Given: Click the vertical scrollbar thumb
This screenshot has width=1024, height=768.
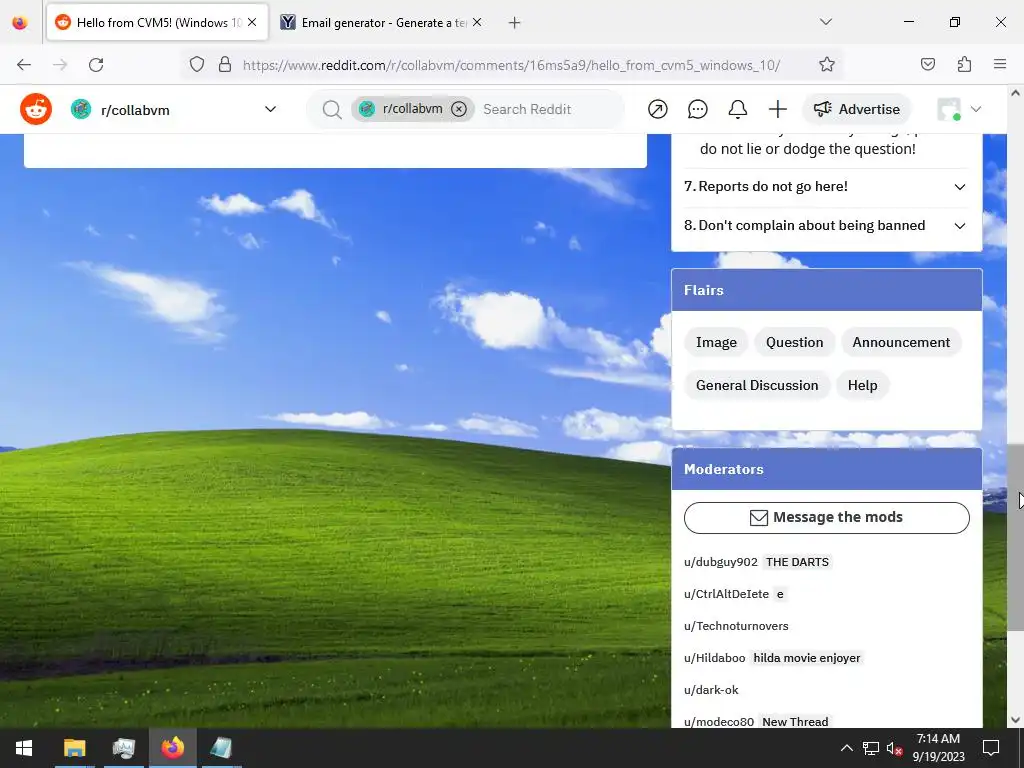Looking at the screenshot, I should click(1016, 537).
